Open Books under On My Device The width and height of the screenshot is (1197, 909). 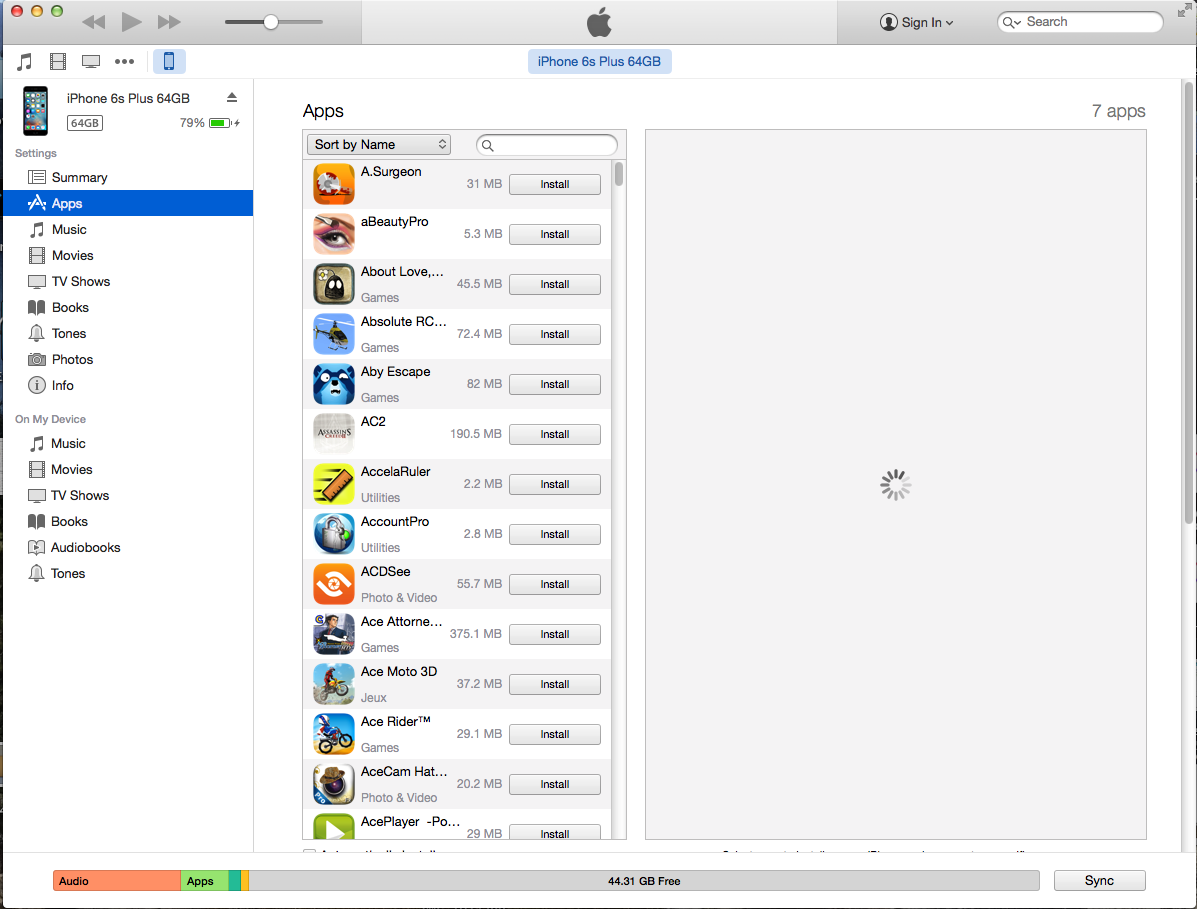point(128,521)
